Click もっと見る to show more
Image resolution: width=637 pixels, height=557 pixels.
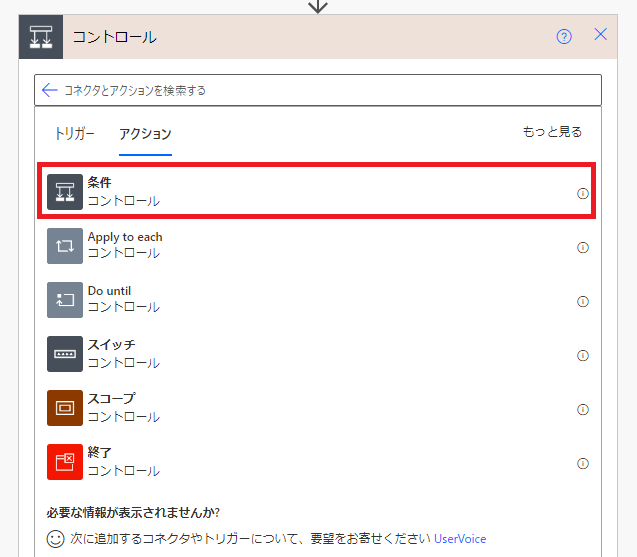coord(552,132)
